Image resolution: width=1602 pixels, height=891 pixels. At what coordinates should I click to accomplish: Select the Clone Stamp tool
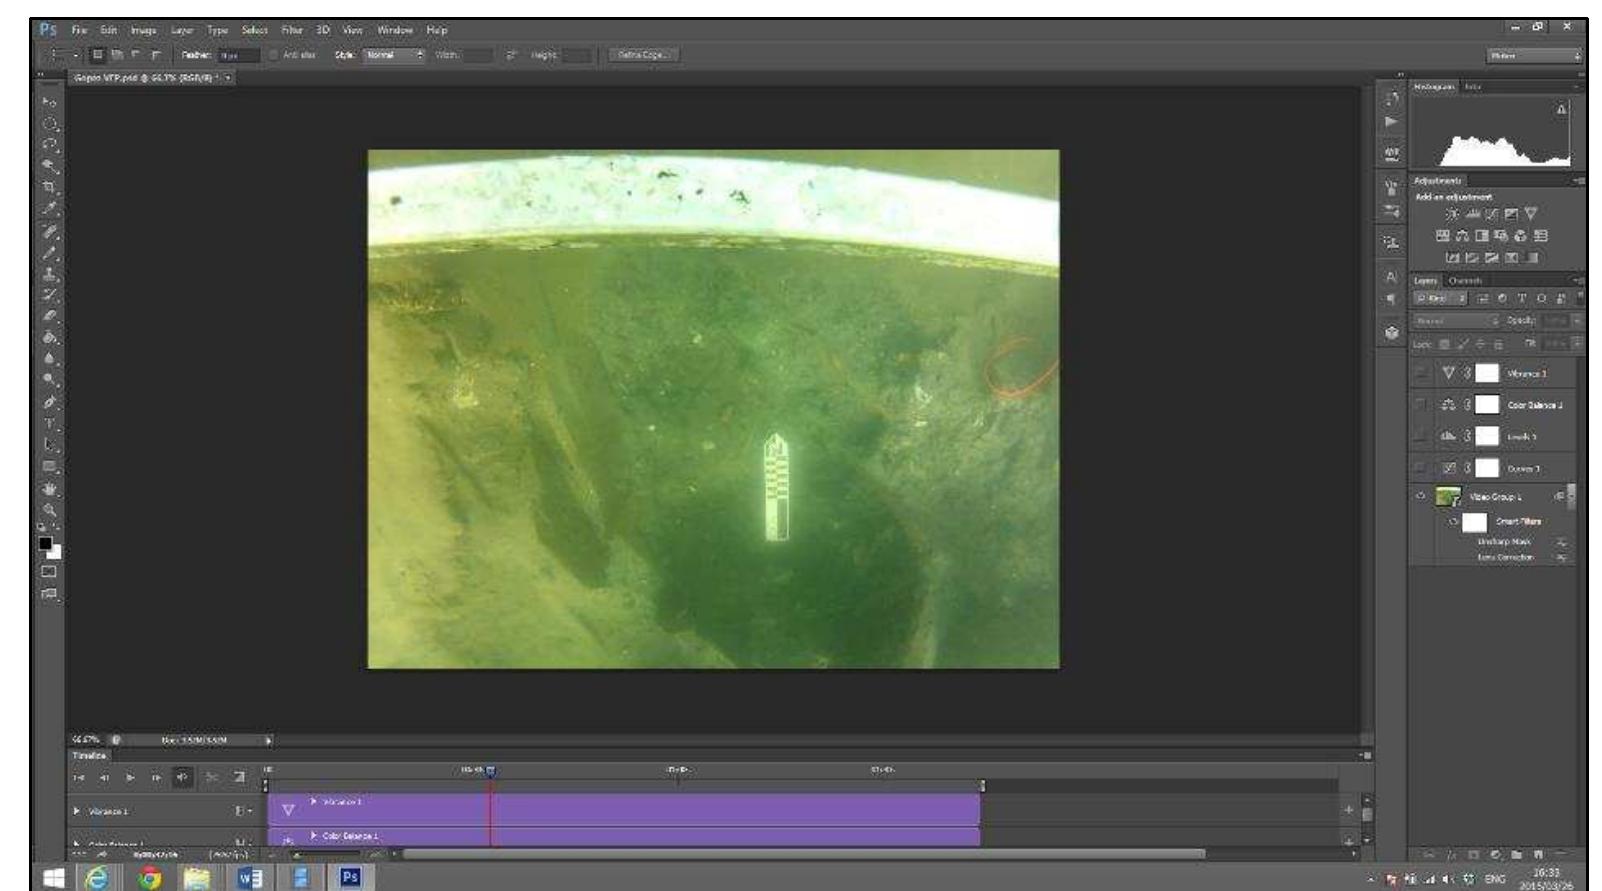[x=49, y=273]
